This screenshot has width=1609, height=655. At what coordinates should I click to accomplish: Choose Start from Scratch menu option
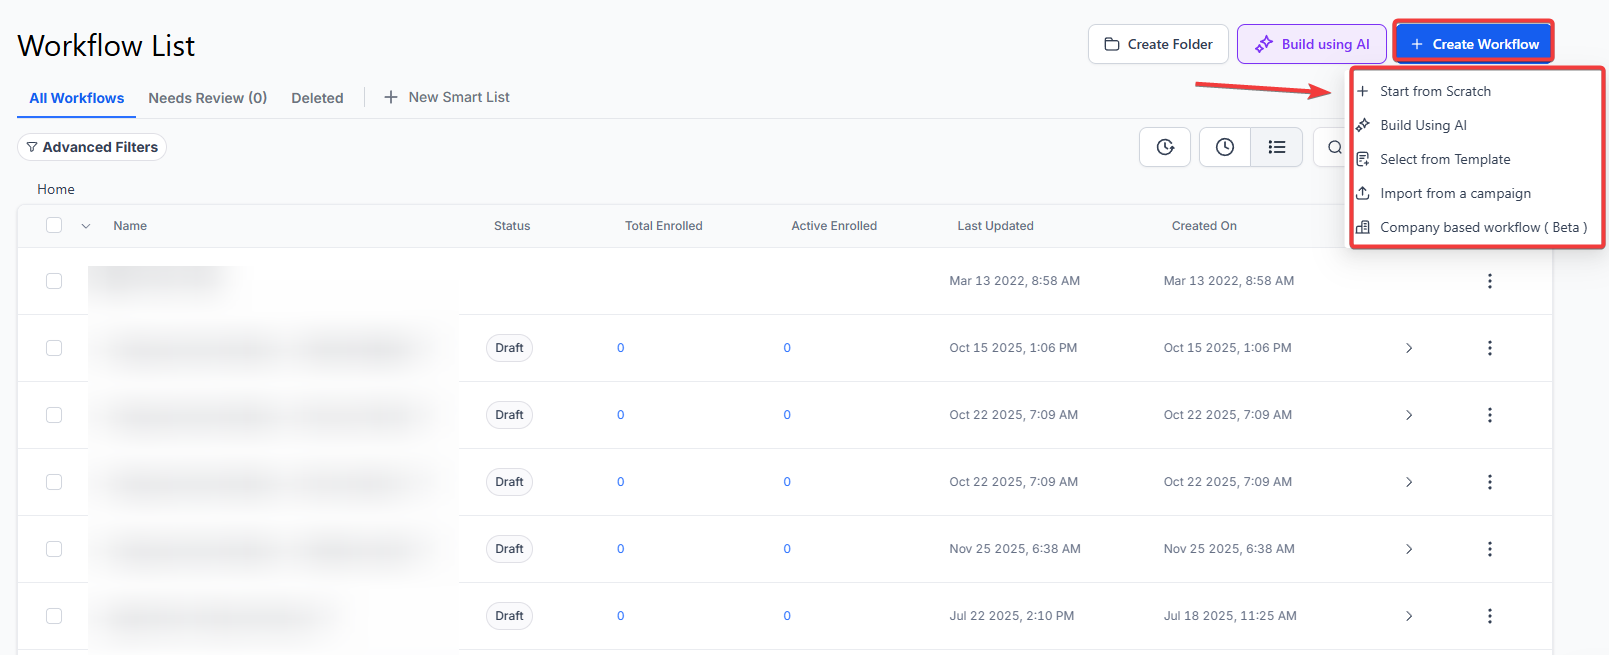click(1435, 91)
